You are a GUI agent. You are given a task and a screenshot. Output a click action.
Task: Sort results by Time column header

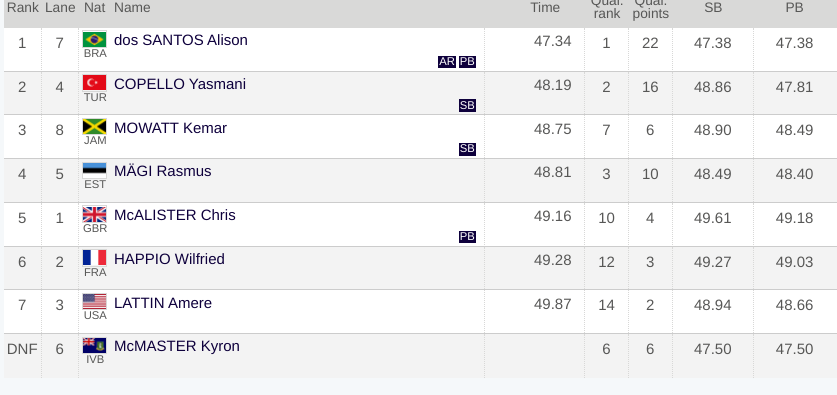(x=545, y=7)
